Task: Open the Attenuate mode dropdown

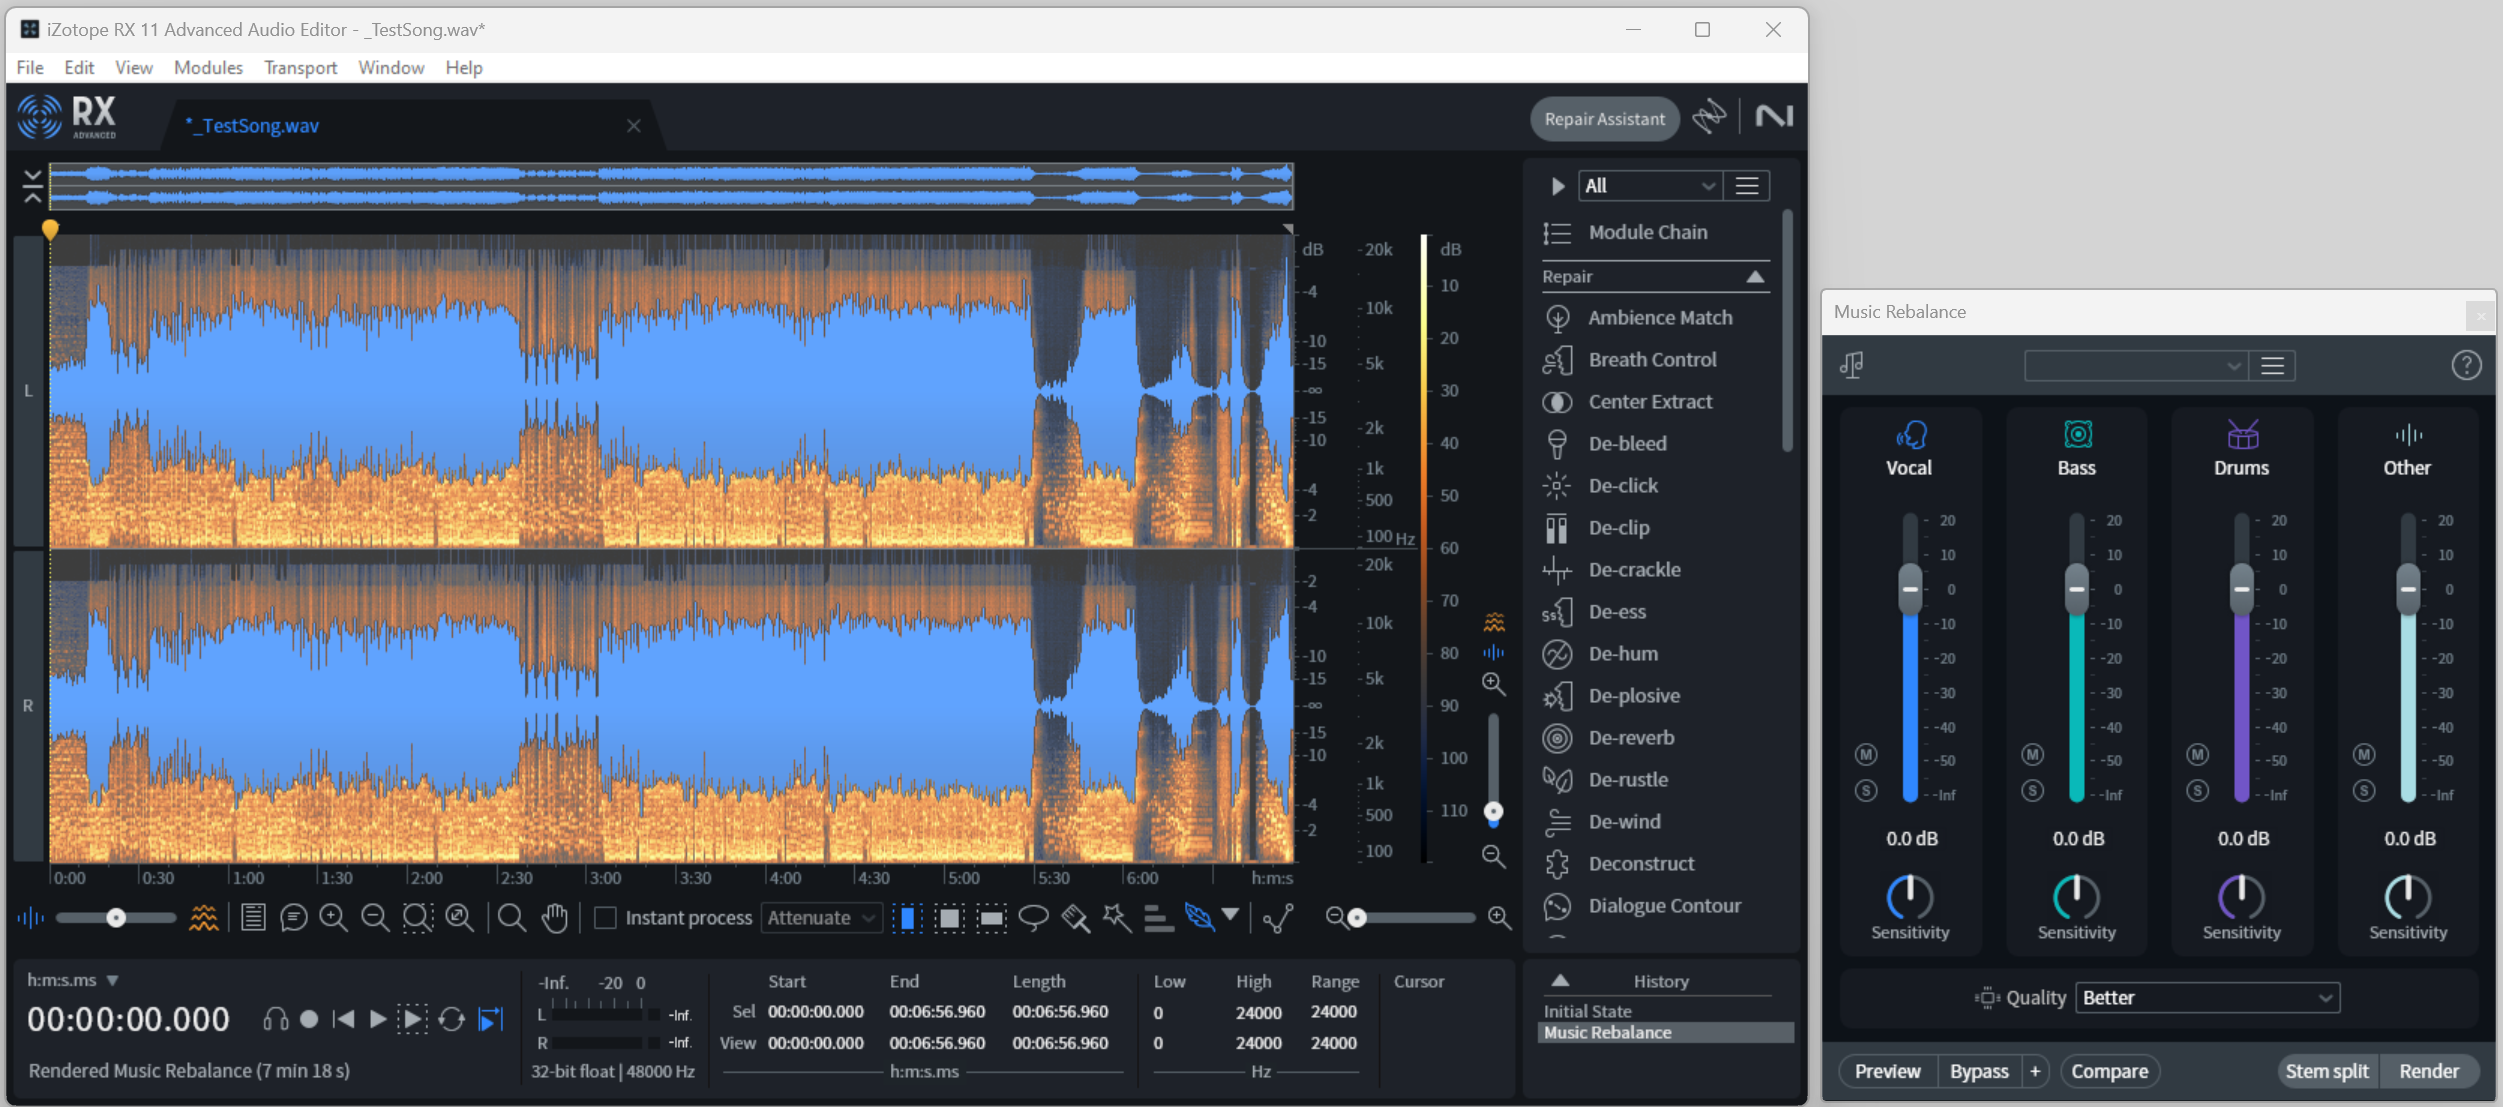Action: [821, 917]
